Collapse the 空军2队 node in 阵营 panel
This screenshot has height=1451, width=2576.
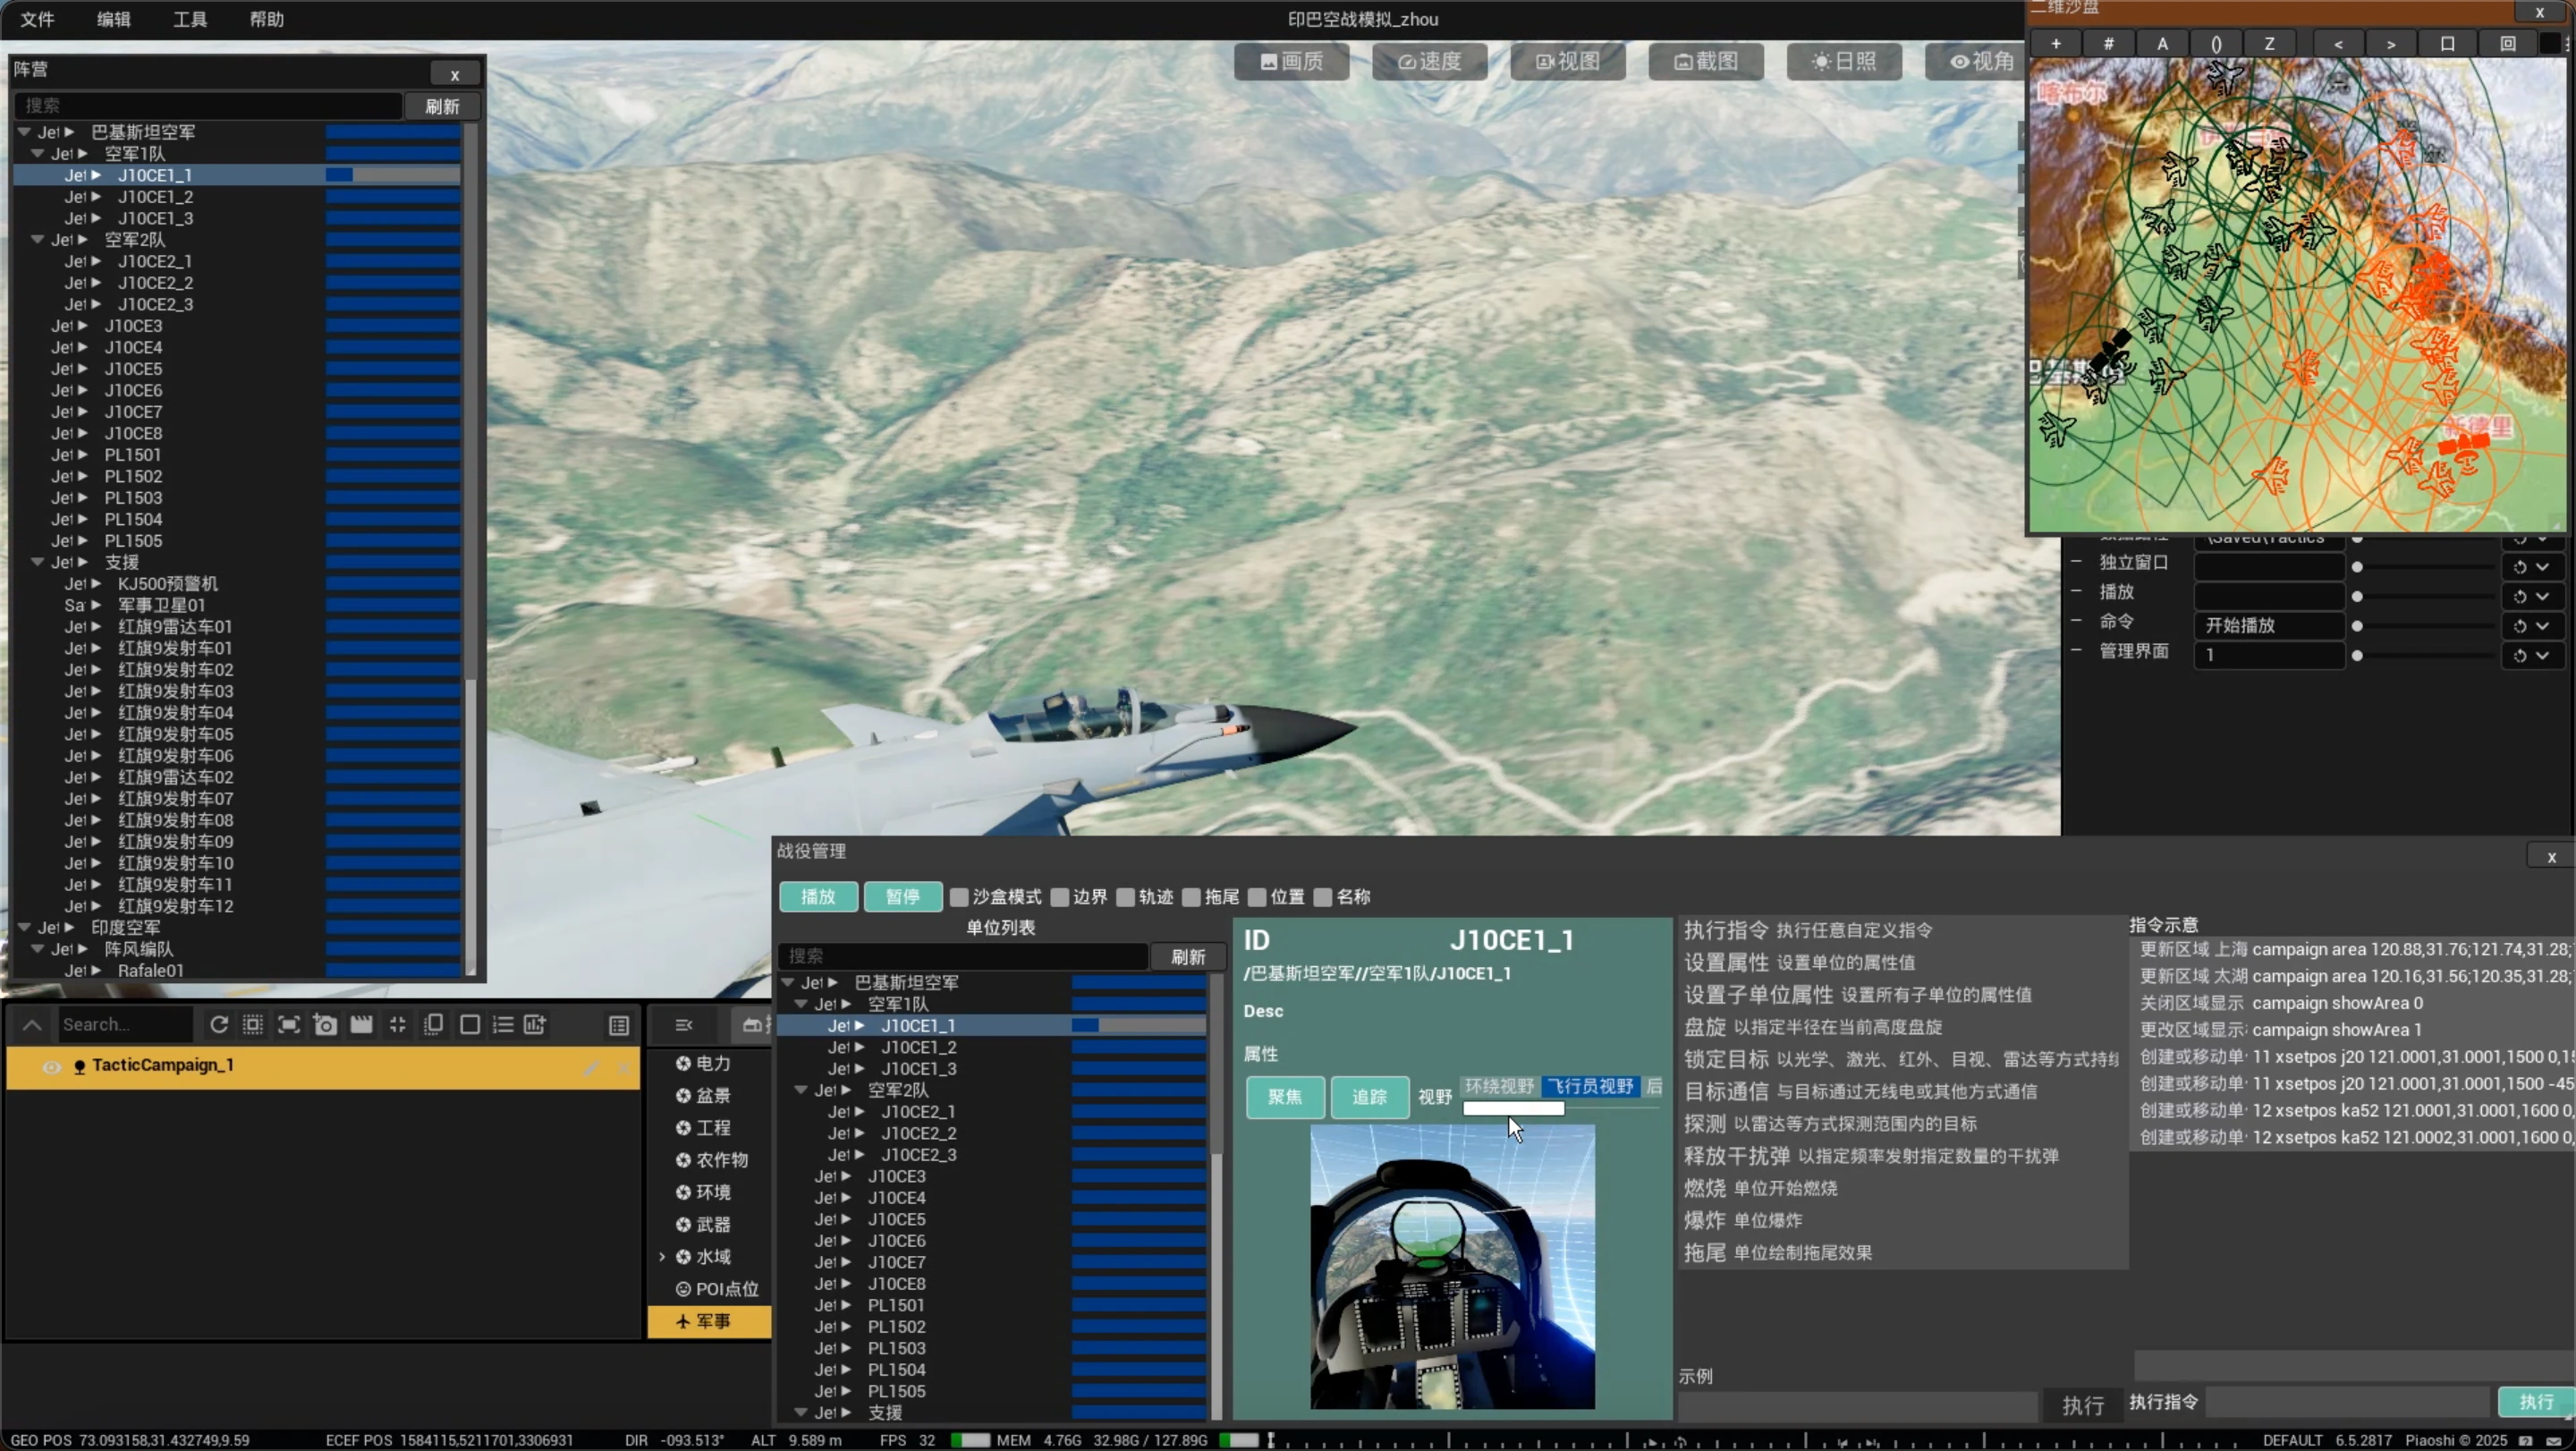[37, 240]
